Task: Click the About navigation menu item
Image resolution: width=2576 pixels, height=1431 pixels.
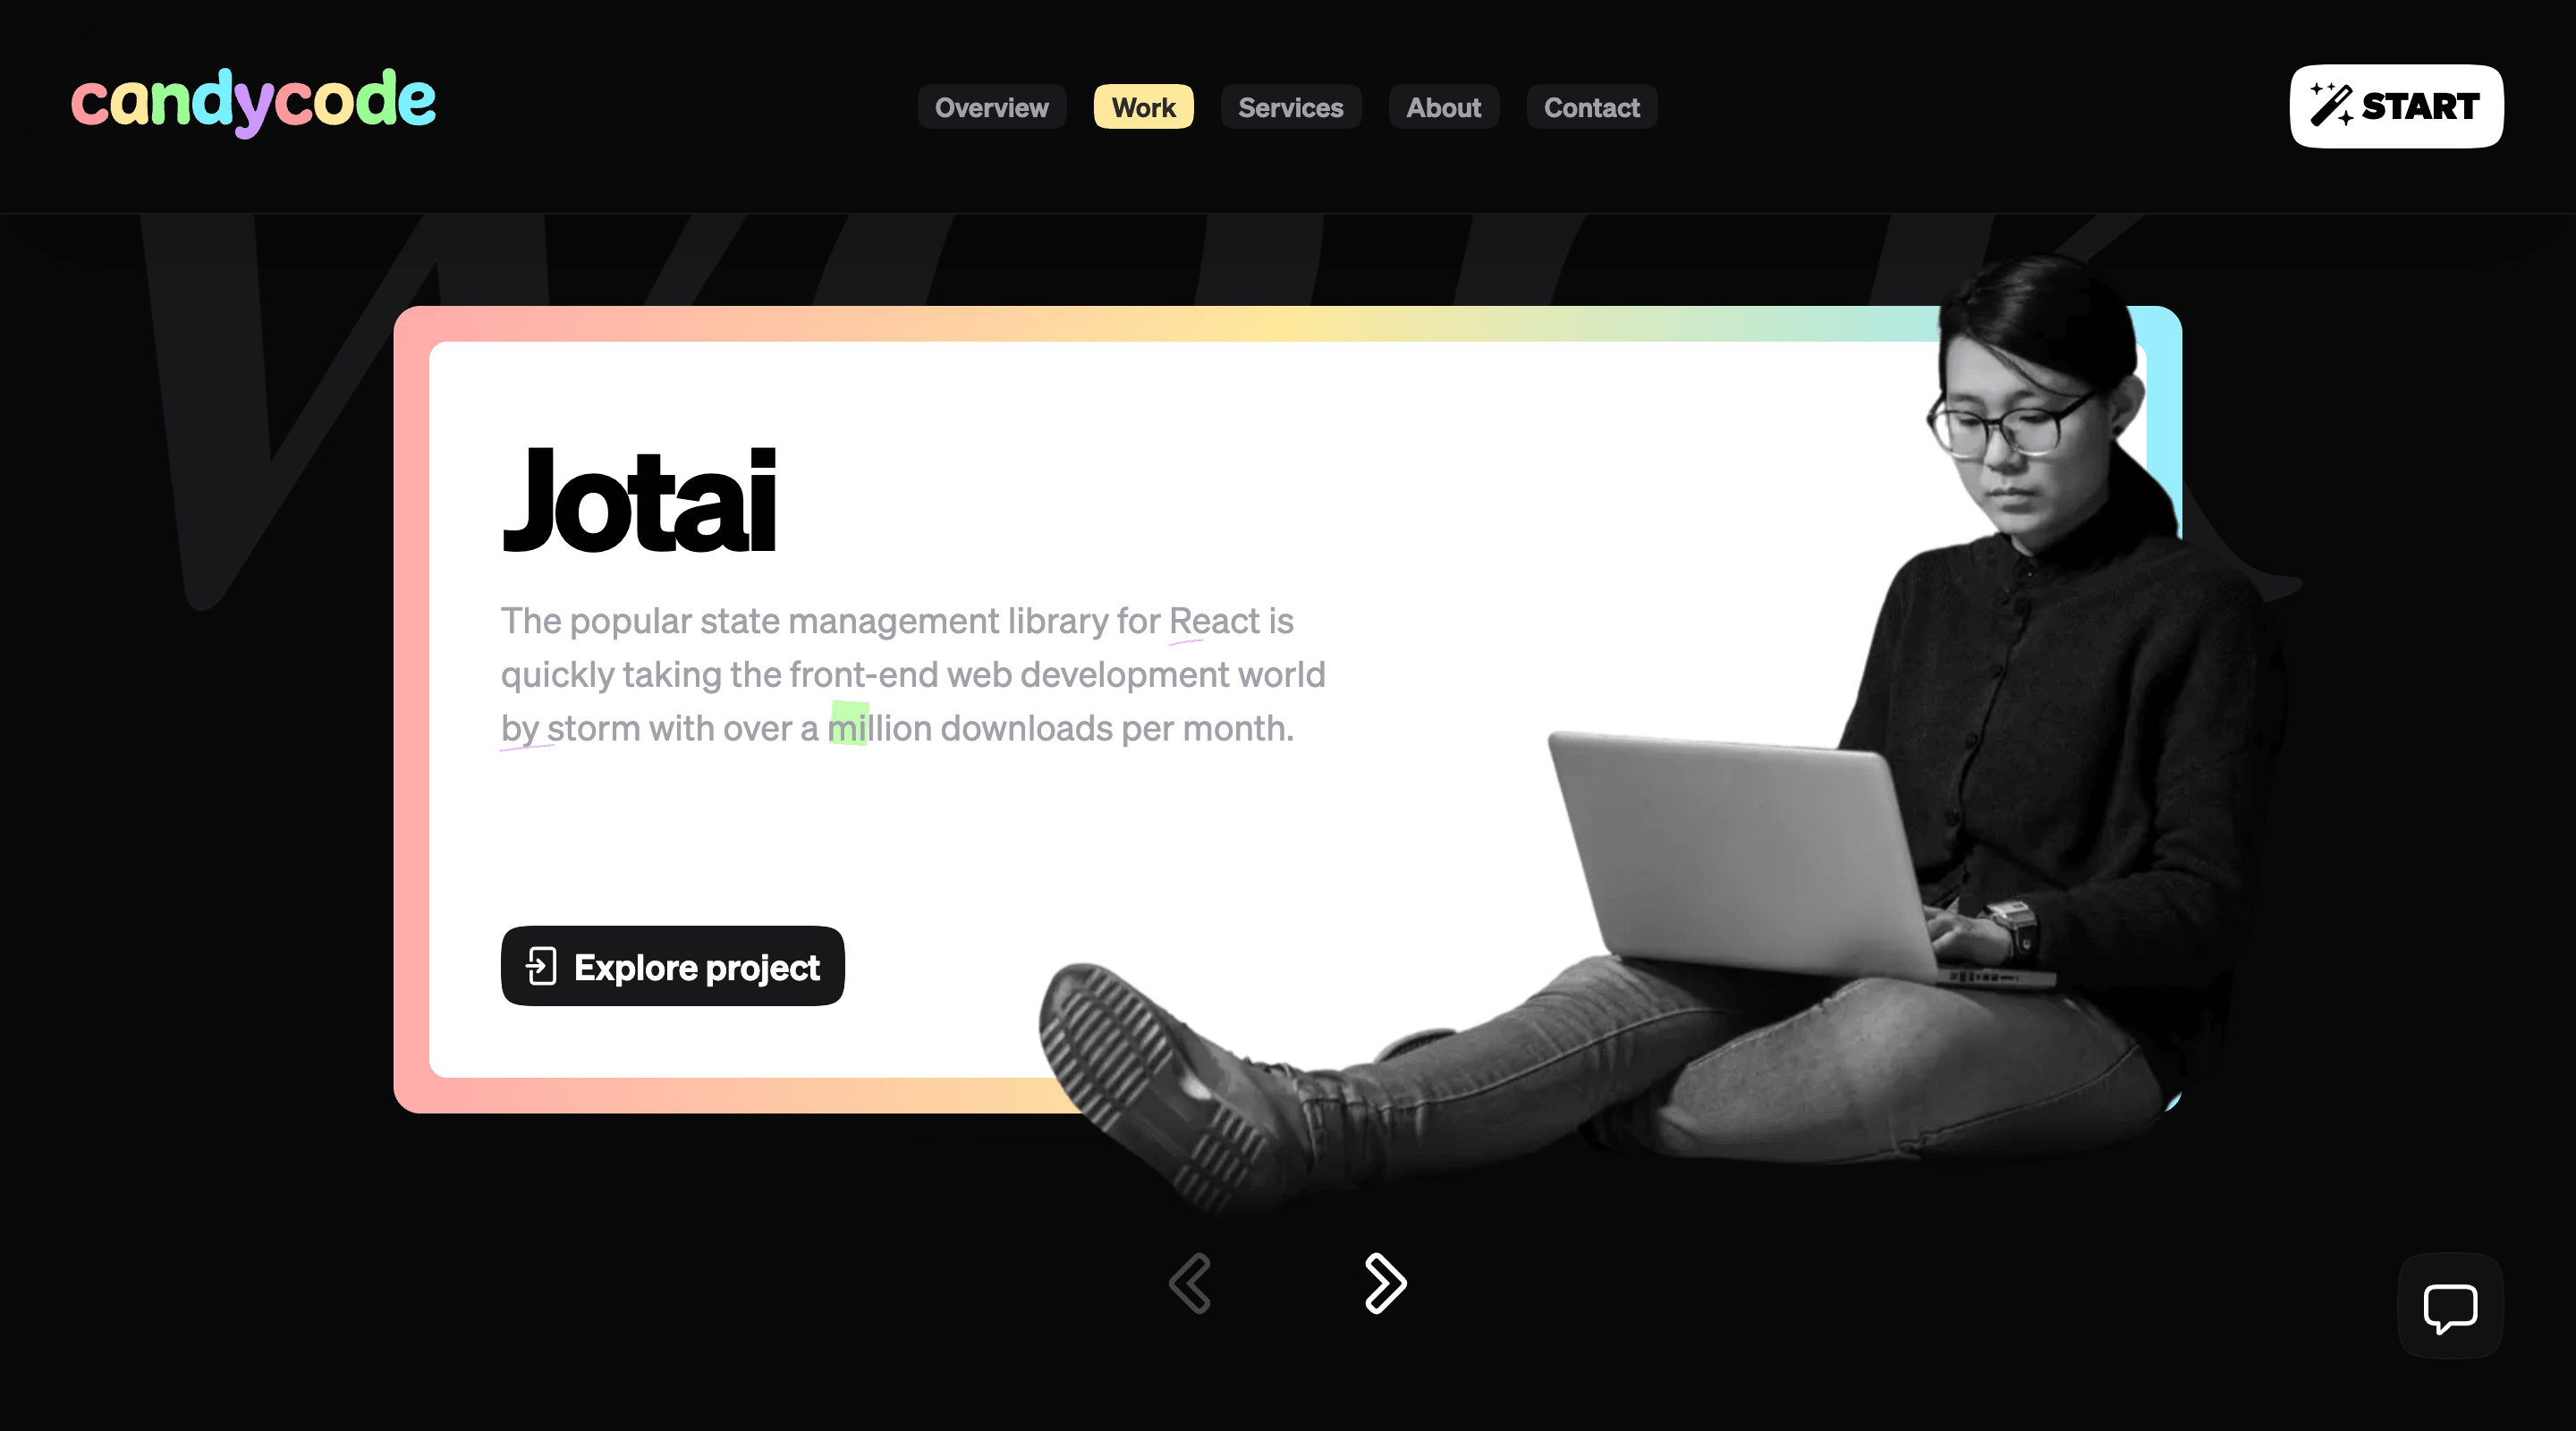Action: [1443, 107]
